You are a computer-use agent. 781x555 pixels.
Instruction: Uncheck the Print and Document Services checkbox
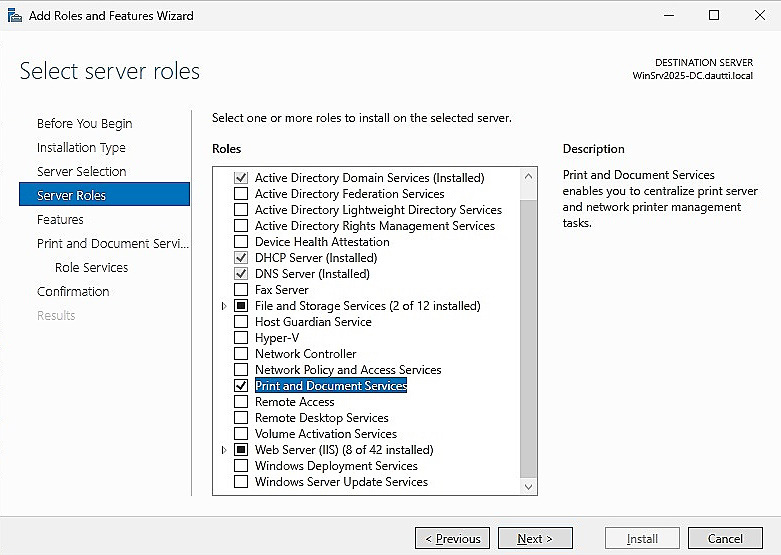pyautogui.click(x=241, y=386)
